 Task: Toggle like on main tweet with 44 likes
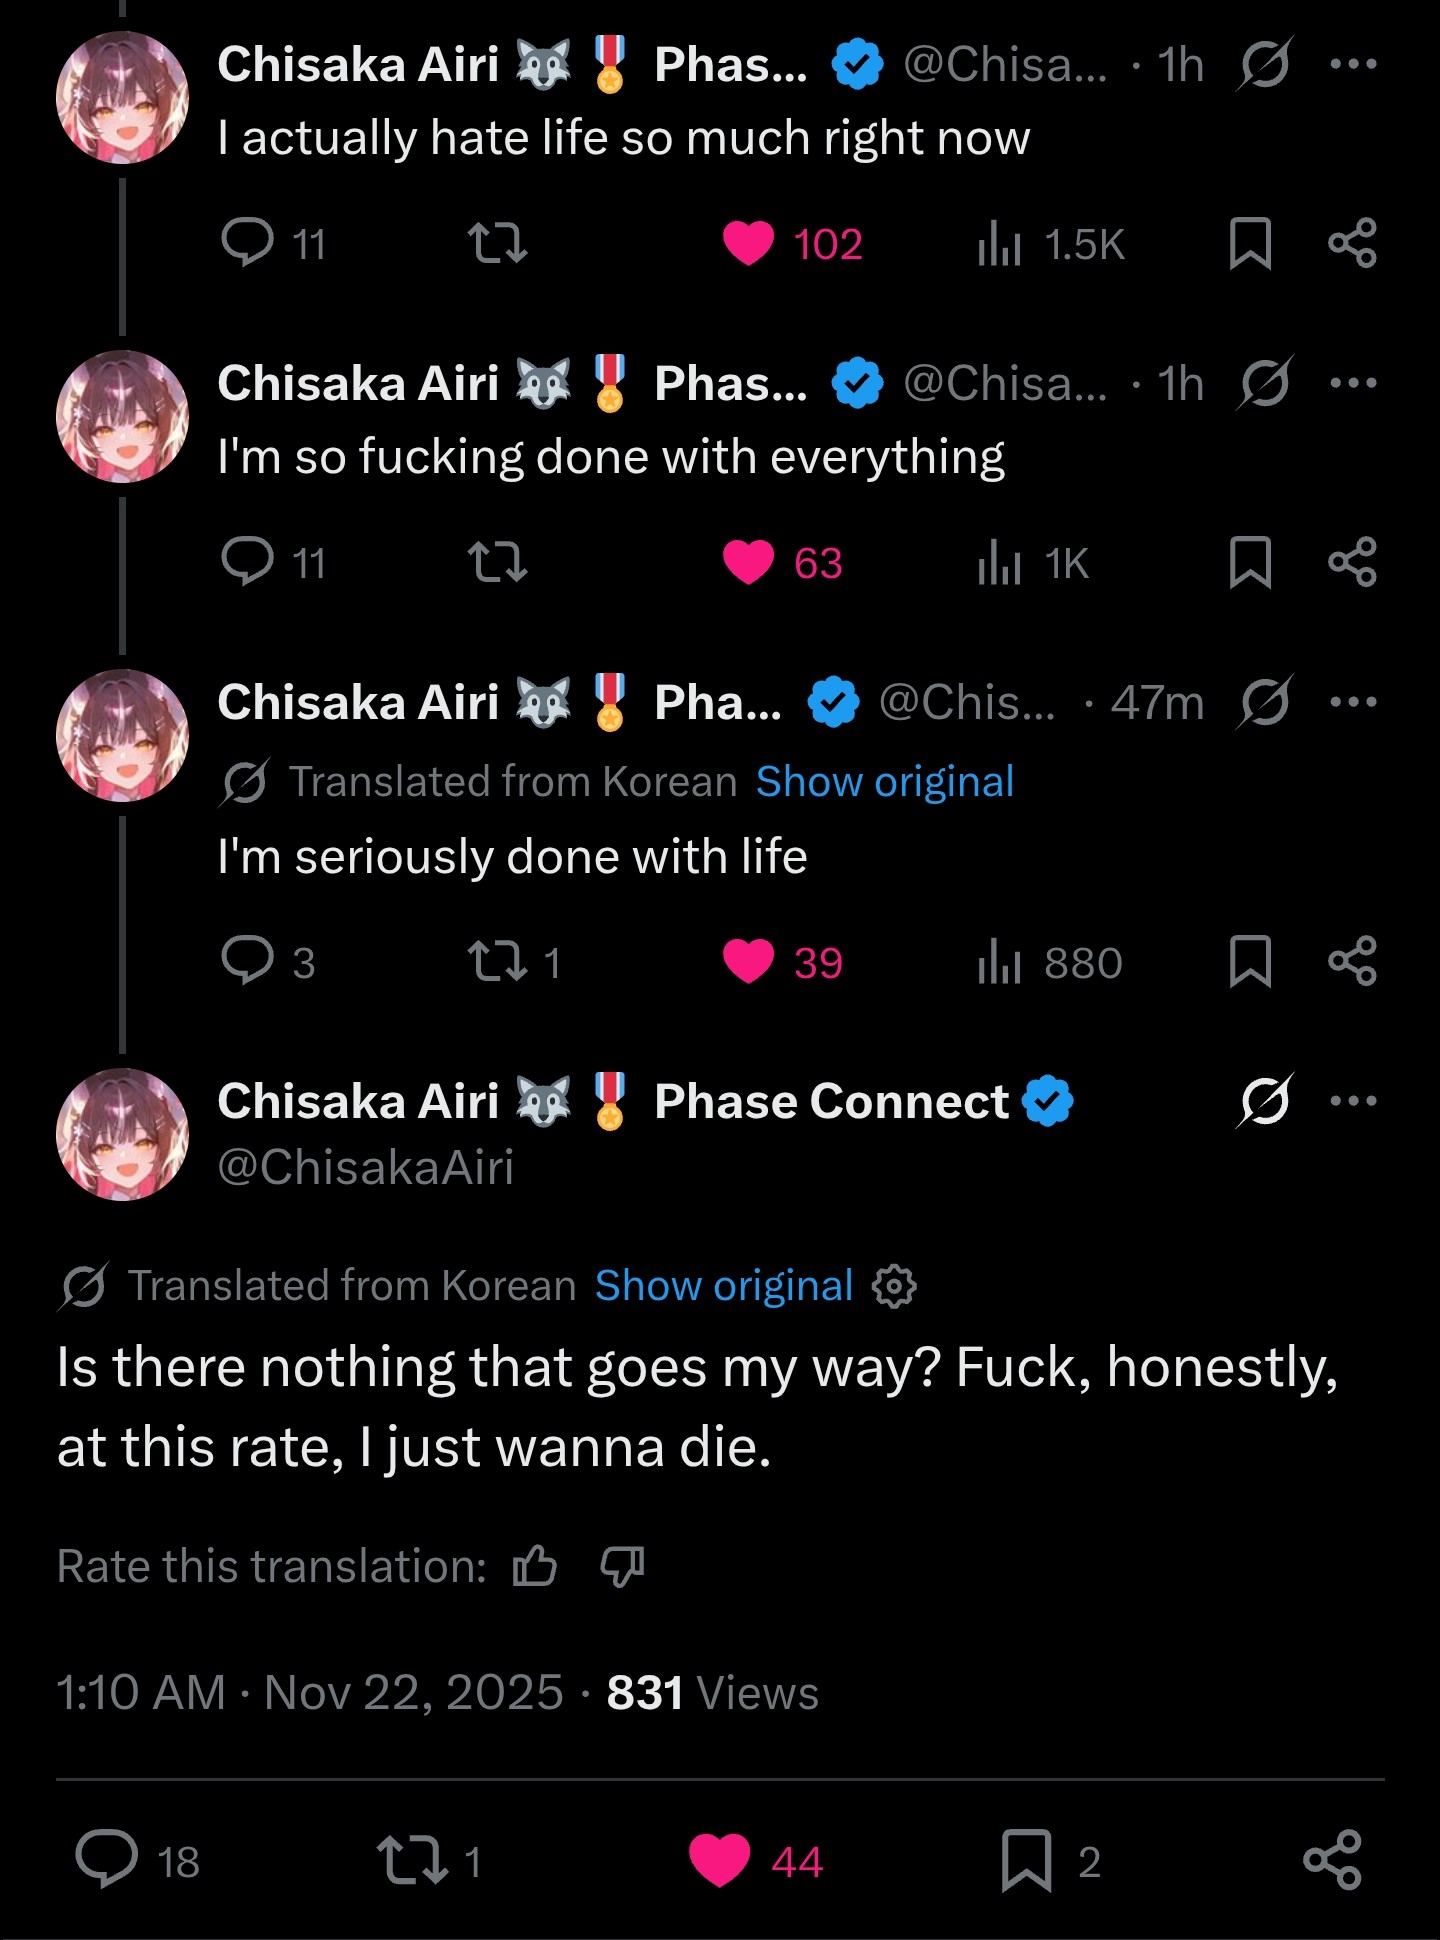click(720, 1861)
